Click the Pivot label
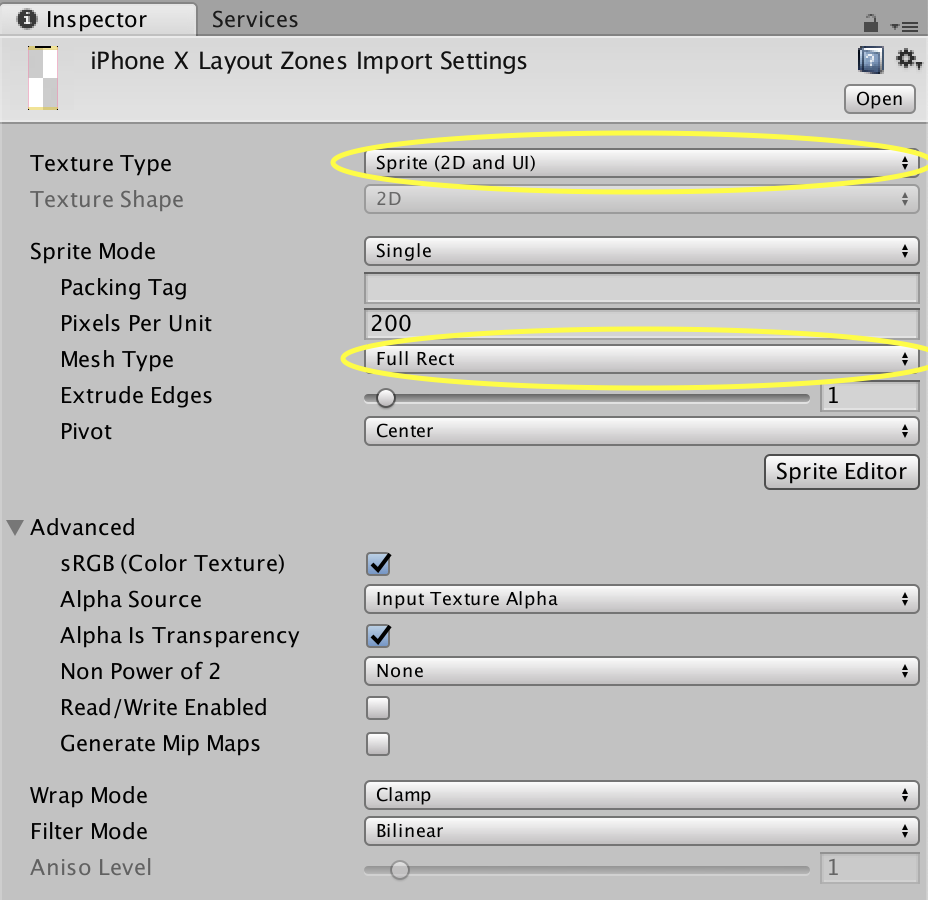The width and height of the screenshot is (928, 900). pos(86,431)
